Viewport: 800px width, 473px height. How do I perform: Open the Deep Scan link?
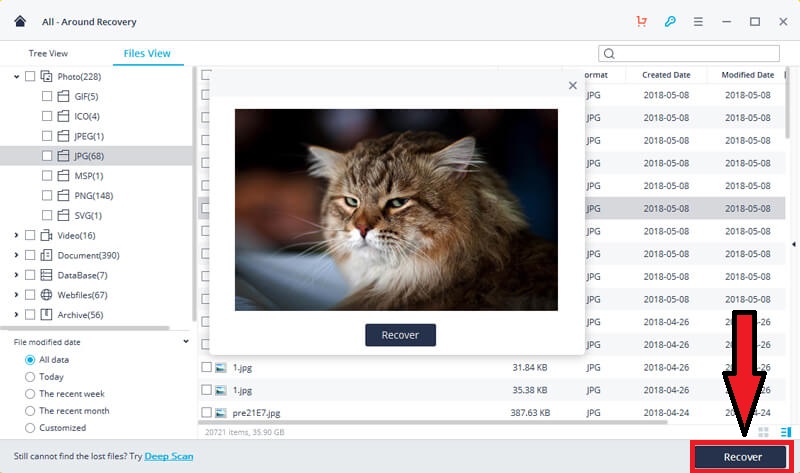[168, 456]
